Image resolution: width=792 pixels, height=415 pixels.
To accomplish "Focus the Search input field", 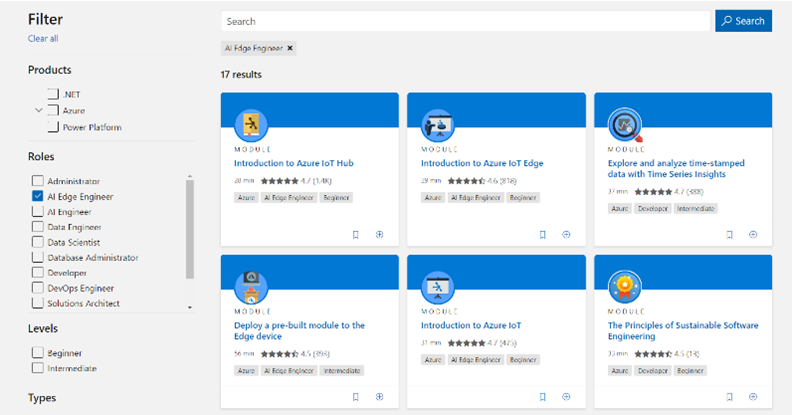I will [465, 21].
